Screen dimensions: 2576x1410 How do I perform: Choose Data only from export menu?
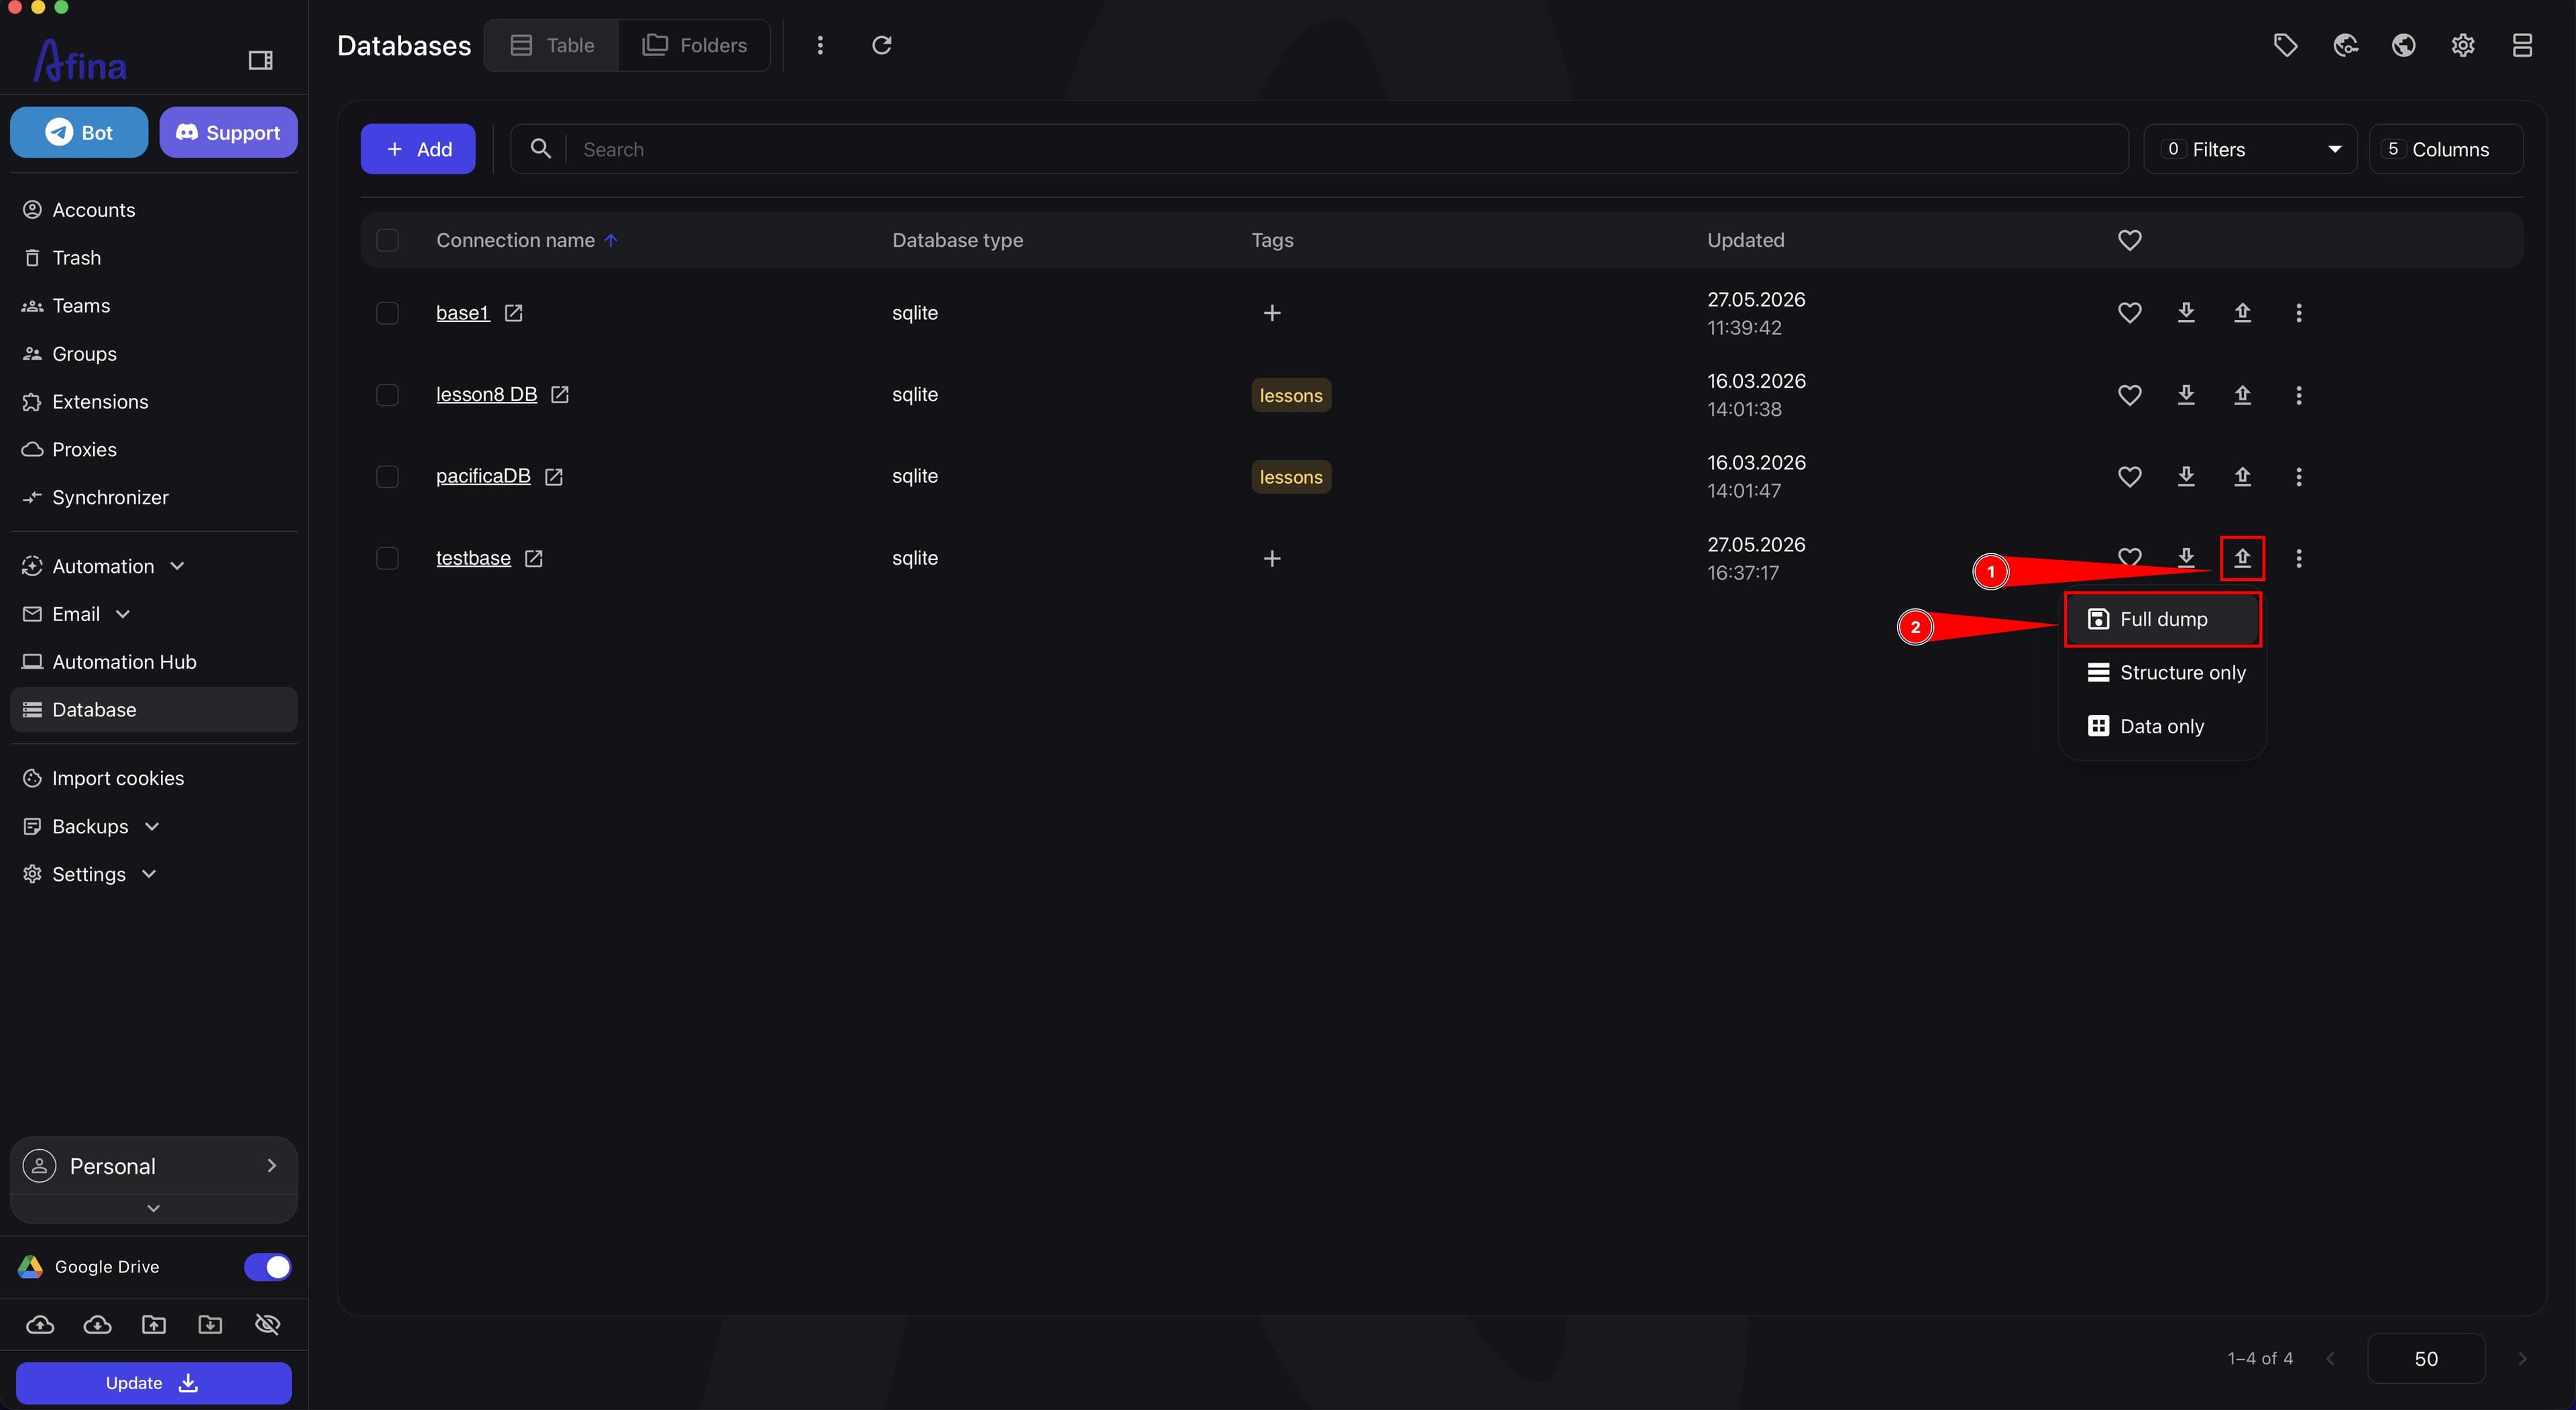(2162, 727)
